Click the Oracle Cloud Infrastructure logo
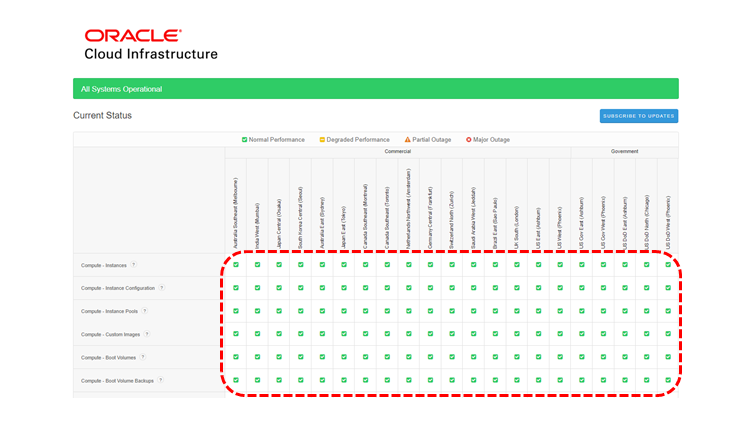Image resolution: width=750 pixels, height=430 pixels. pyautogui.click(x=150, y=45)
